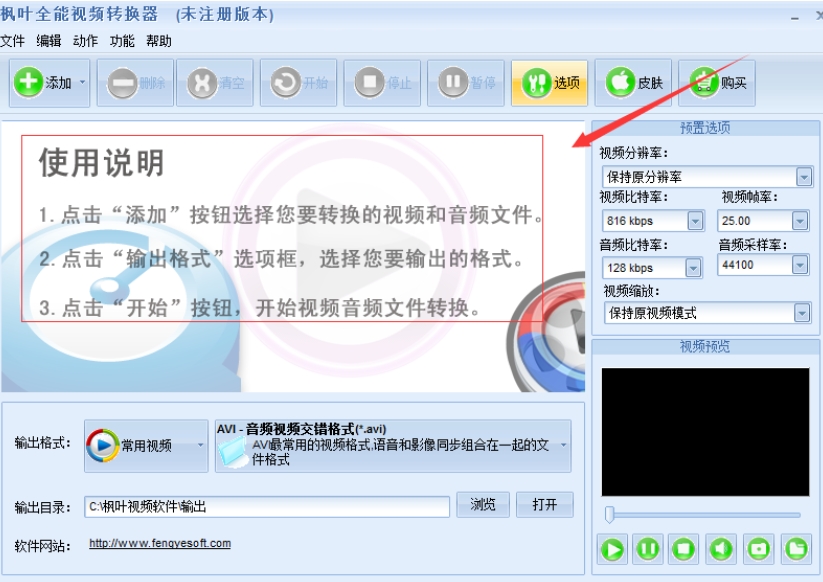
Task: Toggle the preview speaker mute icon
Action: 721,549
